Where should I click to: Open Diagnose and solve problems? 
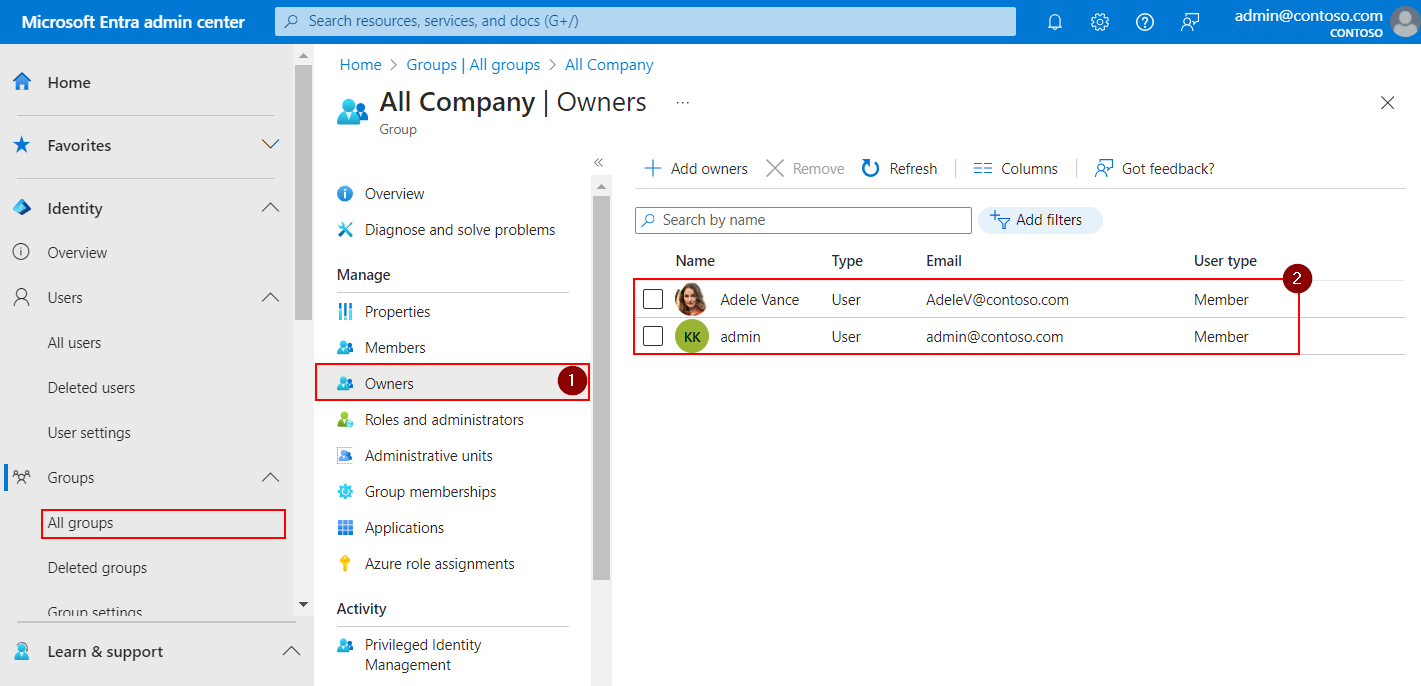(460, 229)
